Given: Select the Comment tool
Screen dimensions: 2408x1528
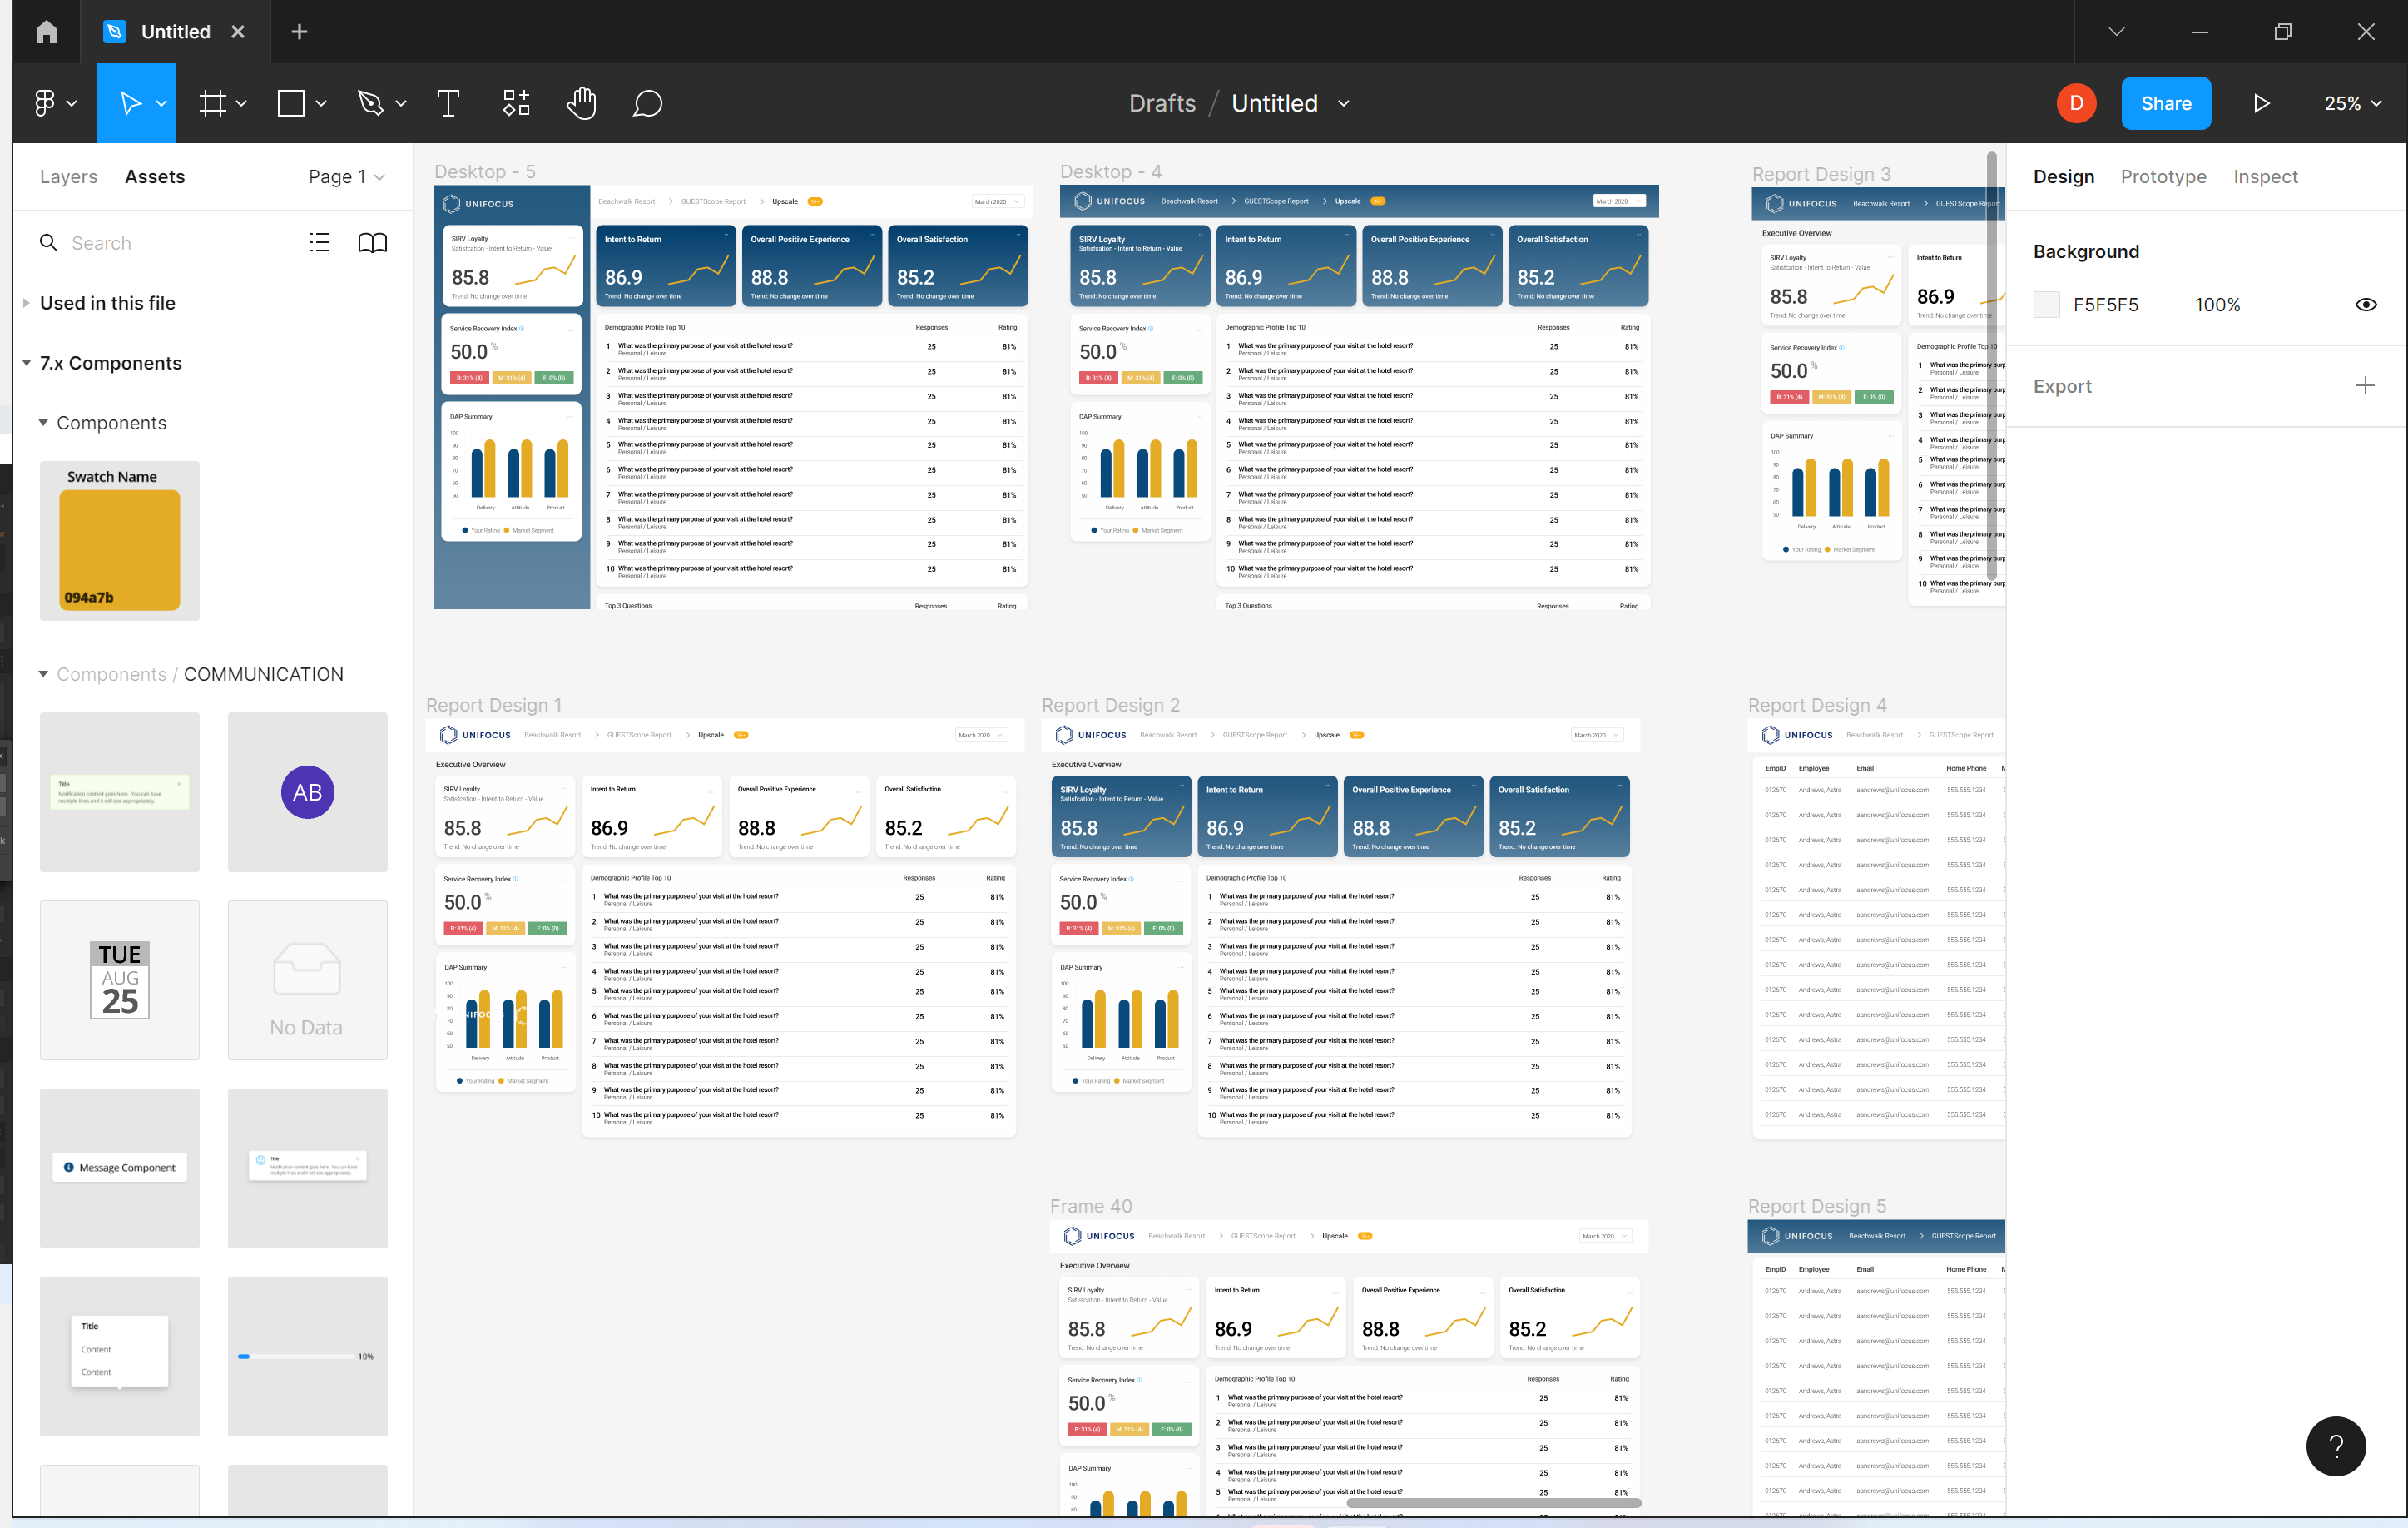Looking at the screenshot, I should [x=647, y=103].
